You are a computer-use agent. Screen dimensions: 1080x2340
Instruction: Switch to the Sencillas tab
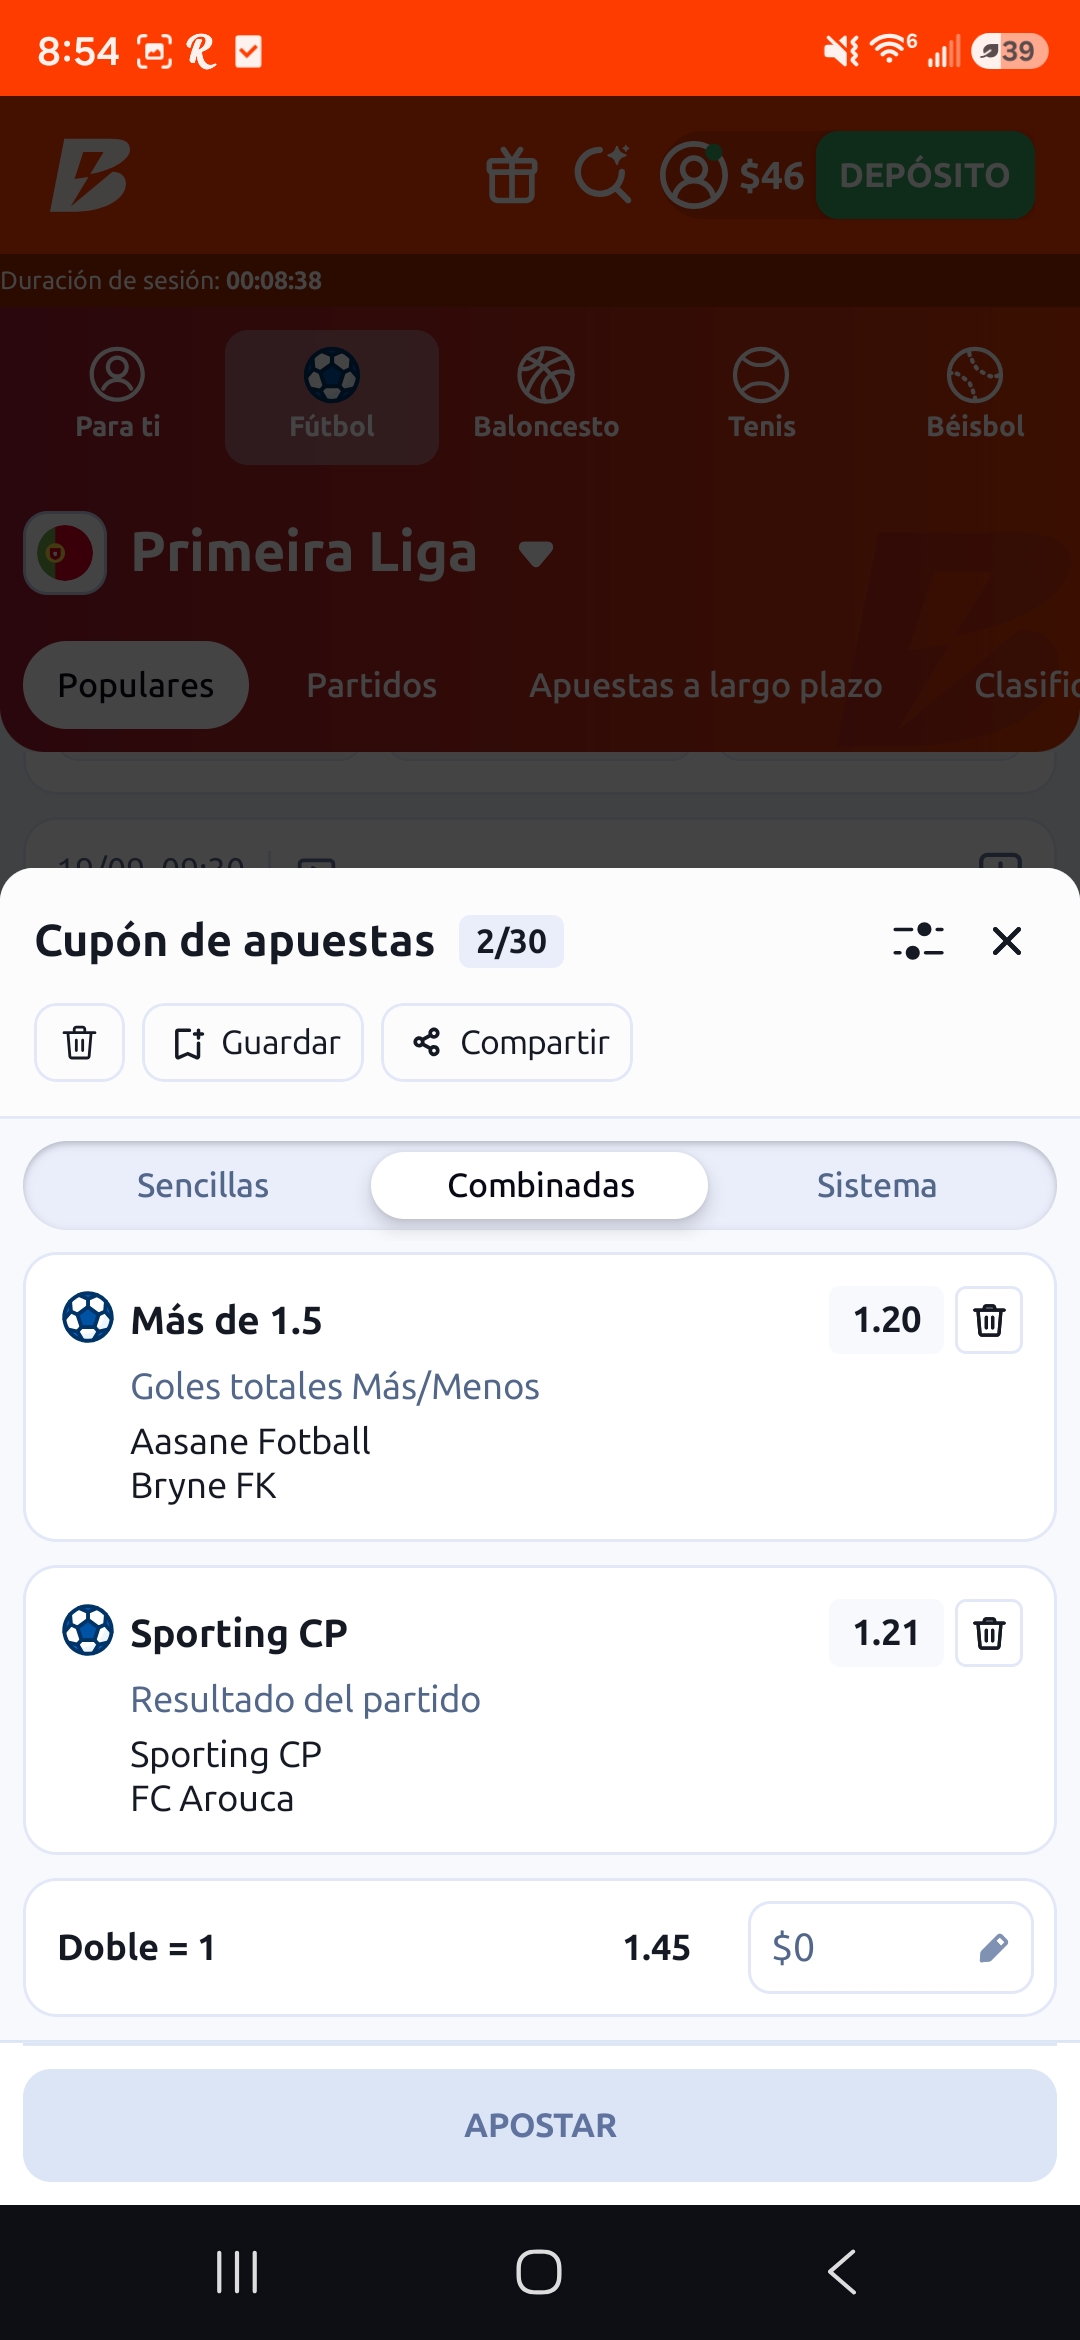point(203,1185)
